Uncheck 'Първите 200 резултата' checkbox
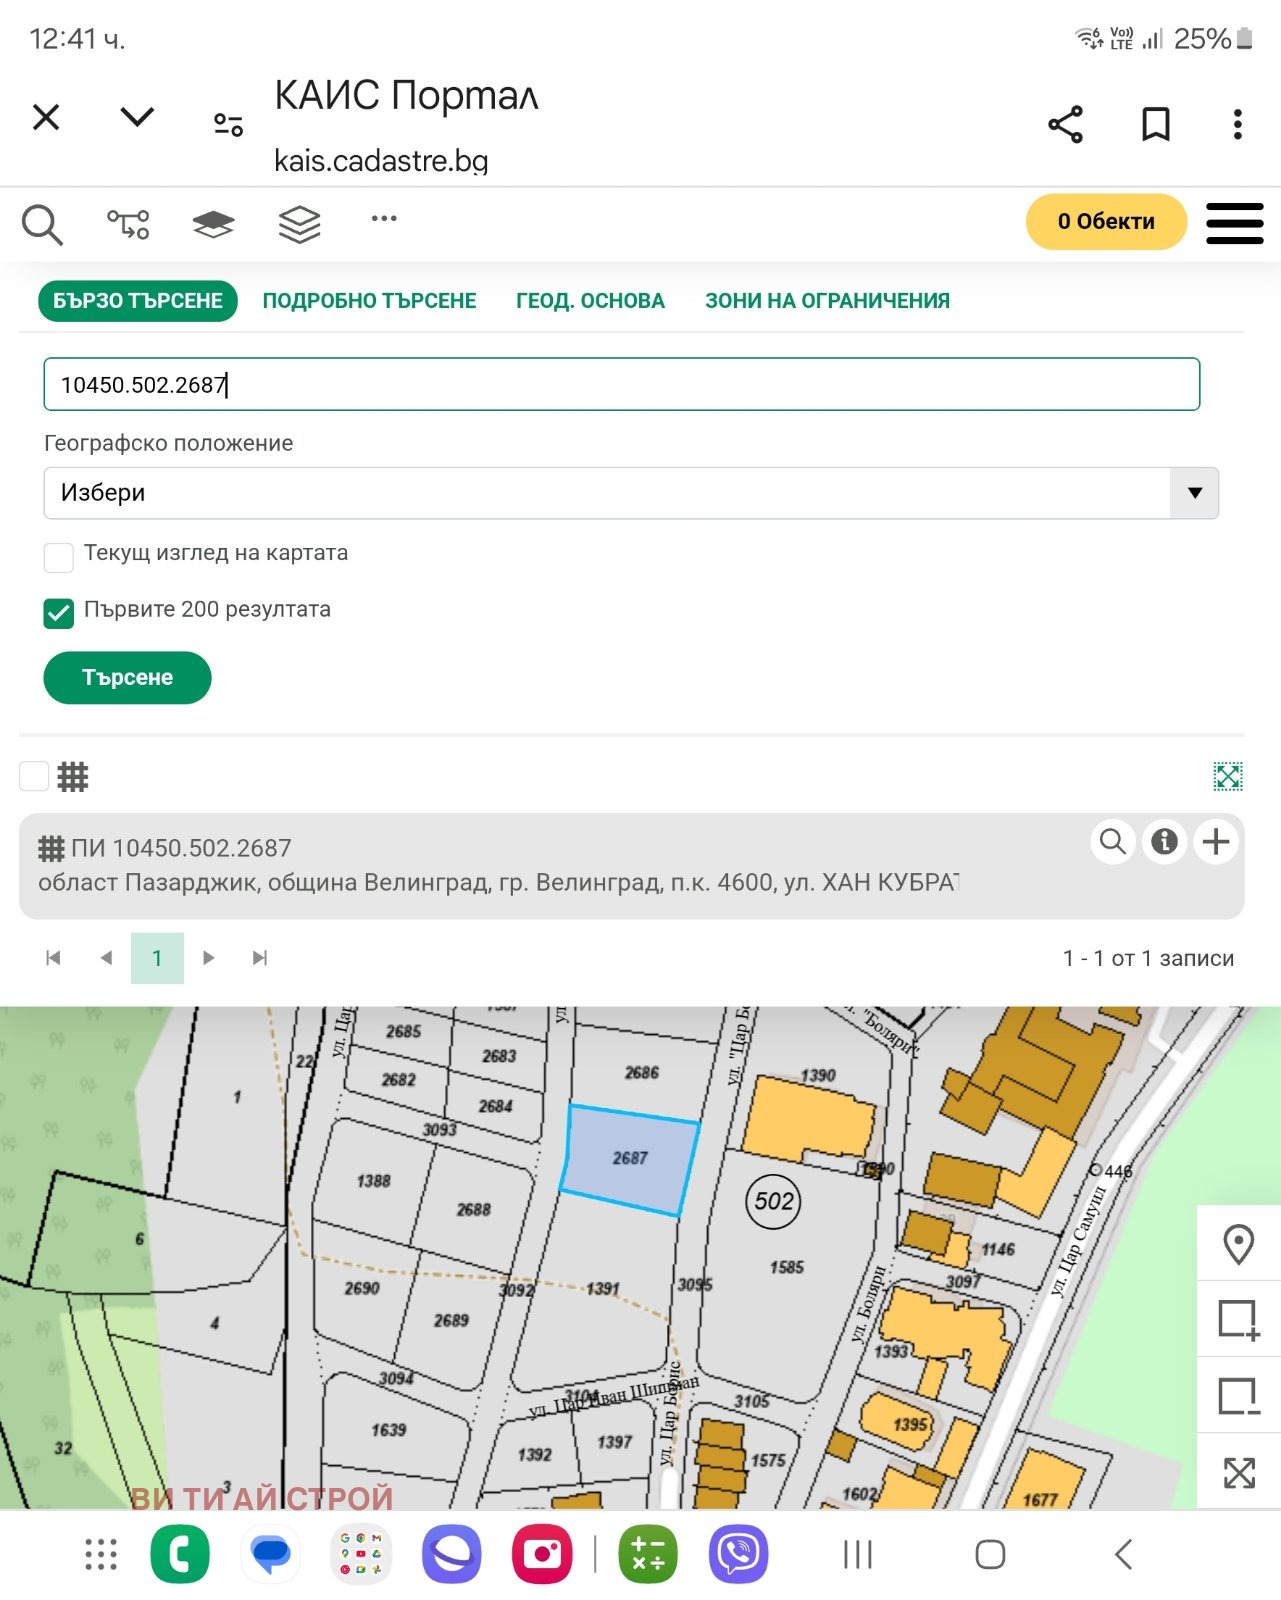The height and width of the screenshot is (1600, 1281). pos(59,613)
